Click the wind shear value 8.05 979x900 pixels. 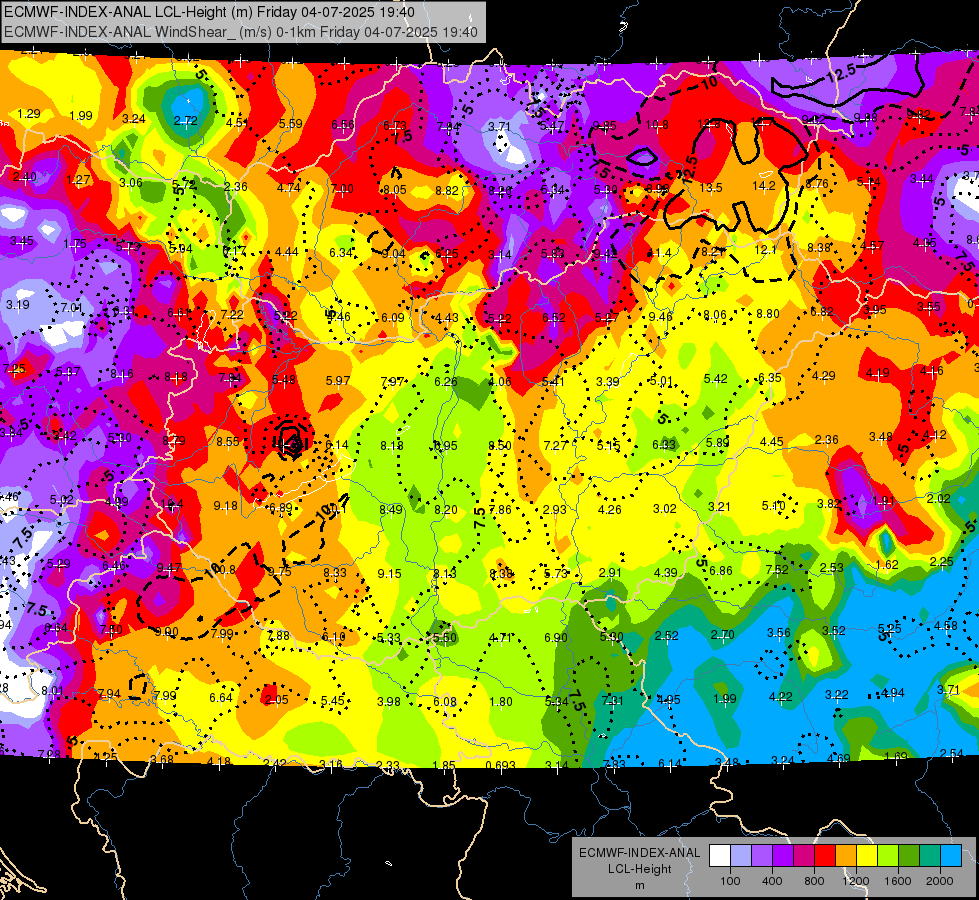coord(395,189)
